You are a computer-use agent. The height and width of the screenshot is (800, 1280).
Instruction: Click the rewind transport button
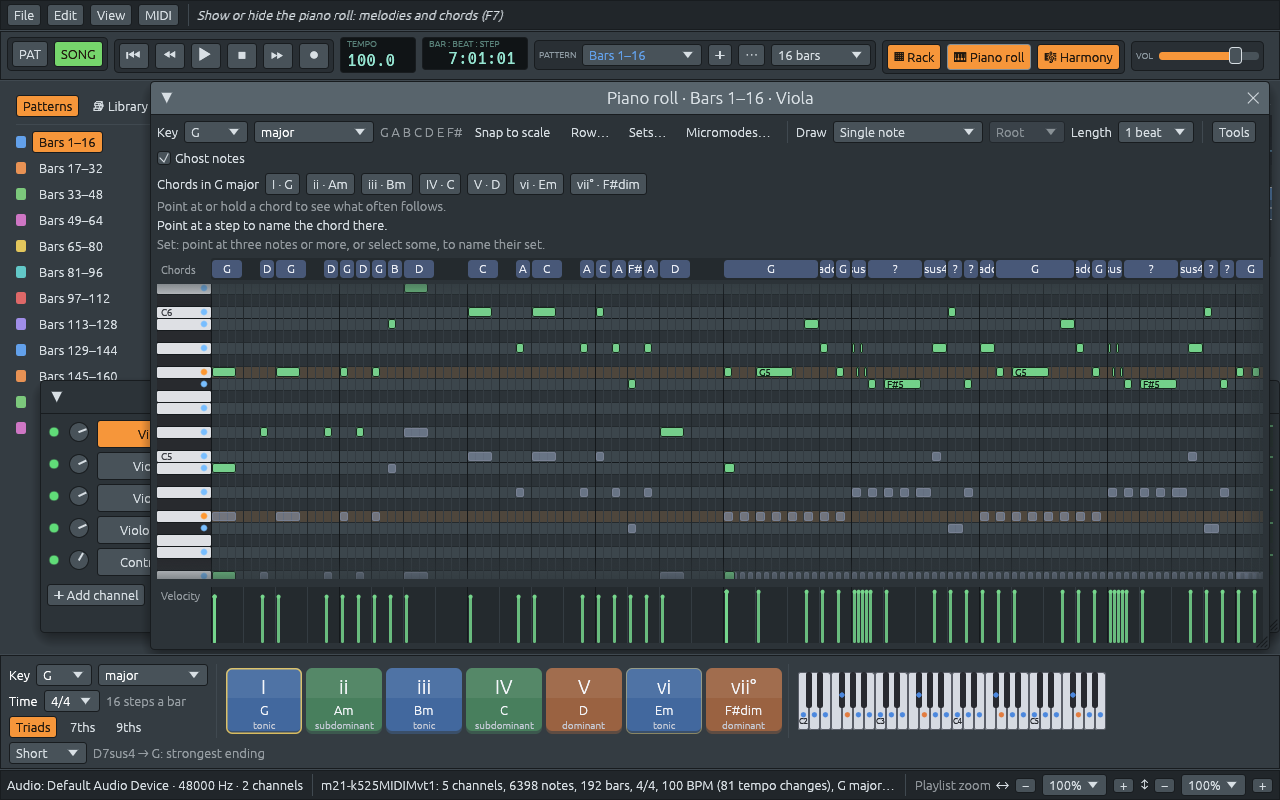tap(169, 55)
